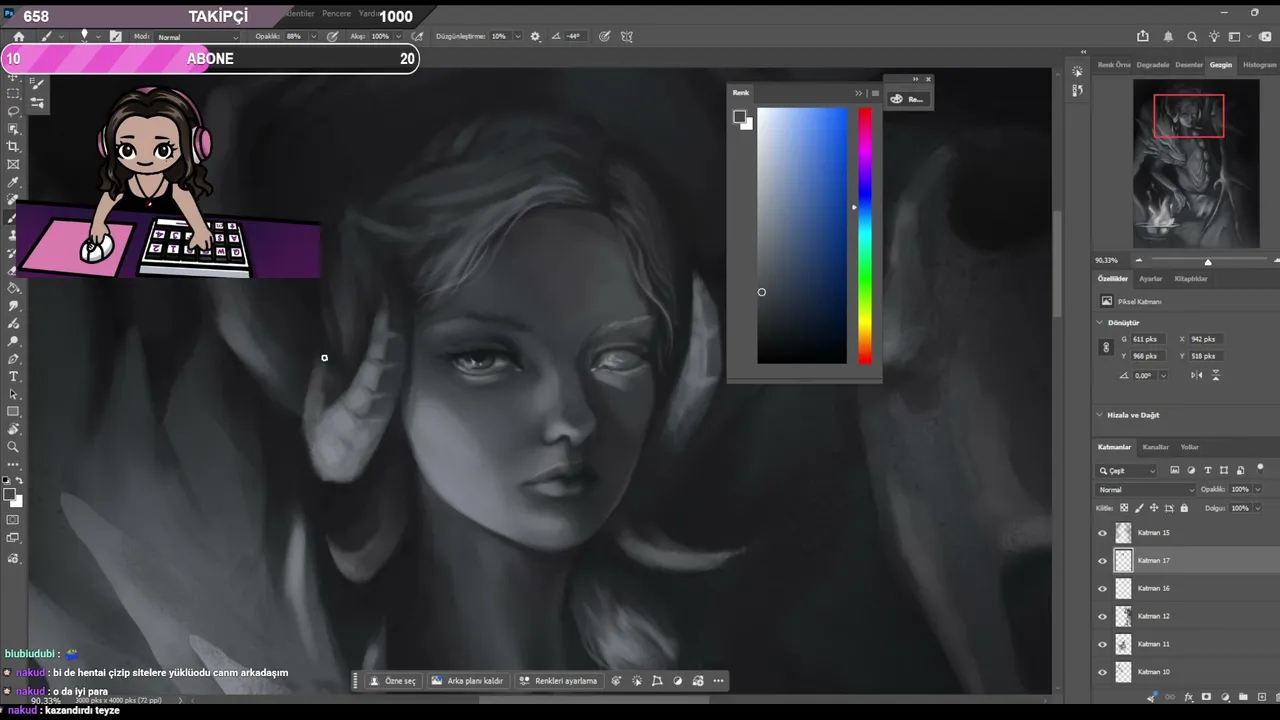The image size is (1280, 720).
Task: Collapse the Dönüştür section
Action: pyautogui.click(x=1100, y=323)
